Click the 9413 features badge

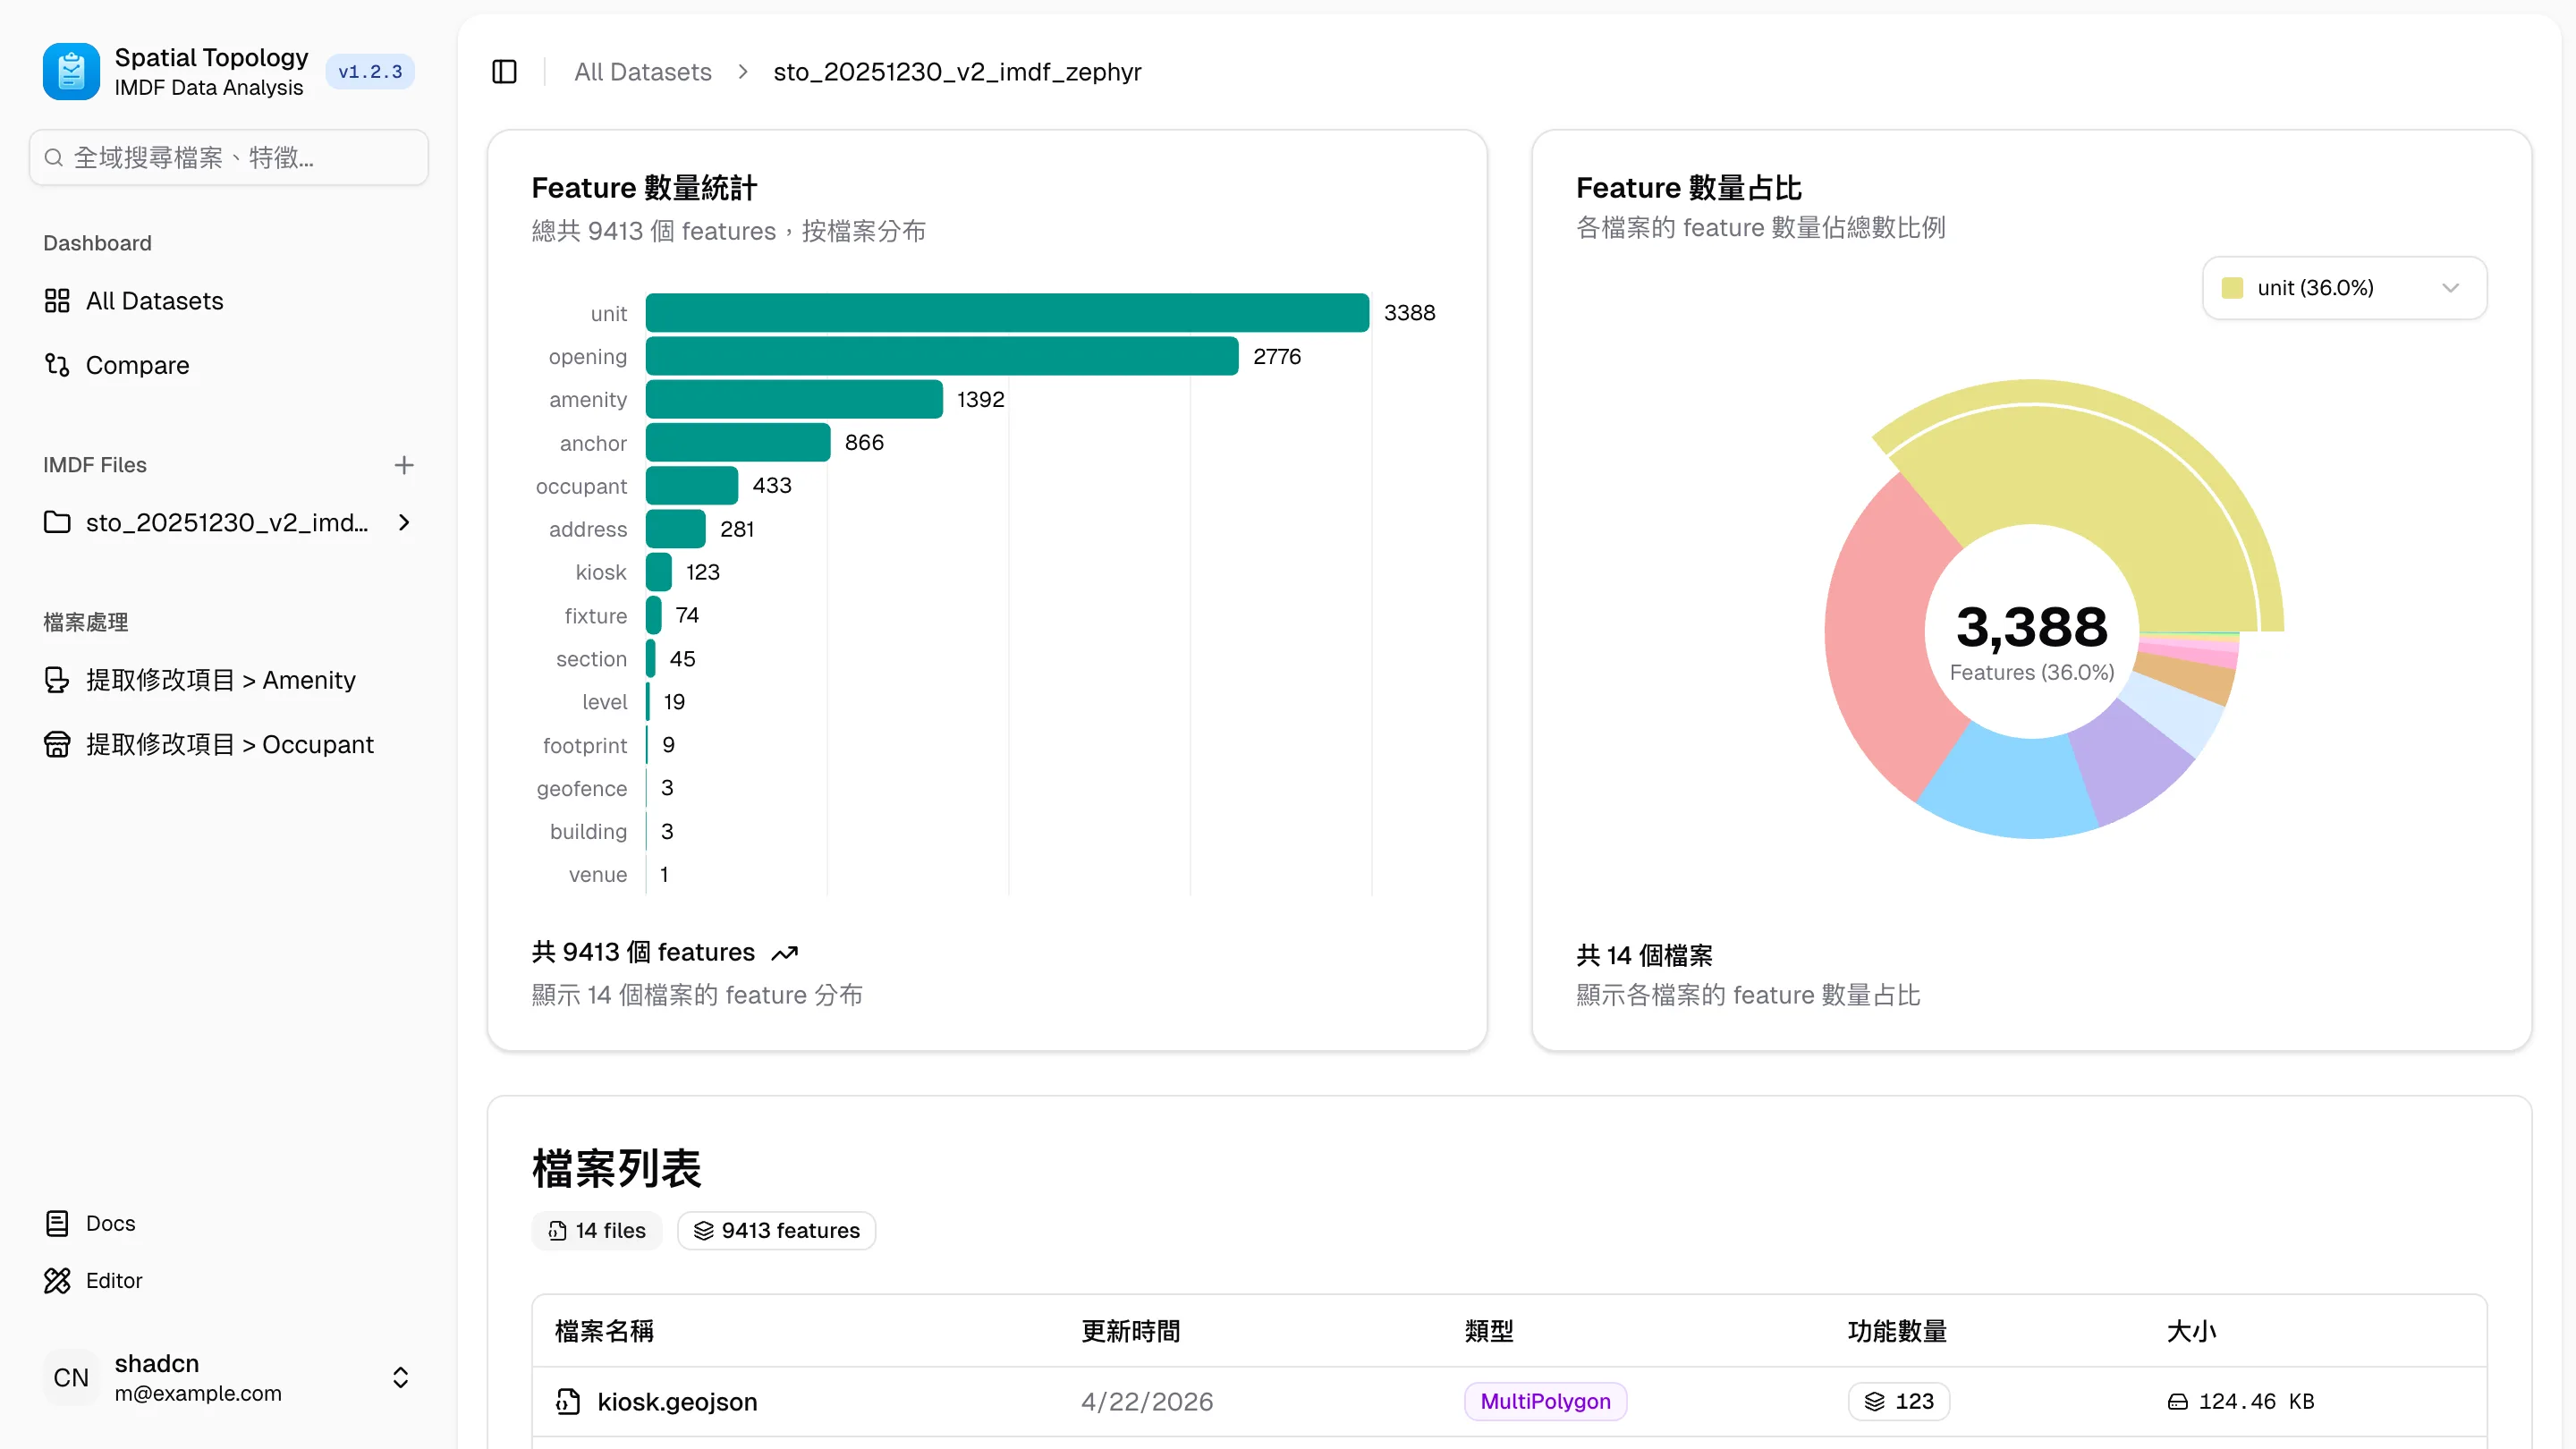click(776, 1230)
